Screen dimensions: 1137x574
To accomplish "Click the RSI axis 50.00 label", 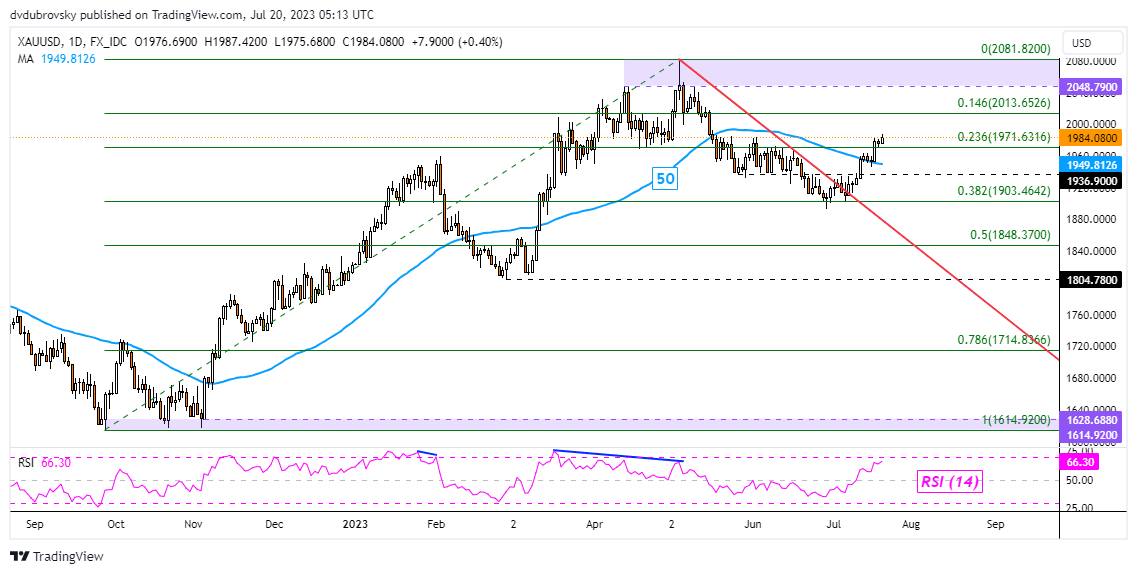I will tap(1078, 480).
